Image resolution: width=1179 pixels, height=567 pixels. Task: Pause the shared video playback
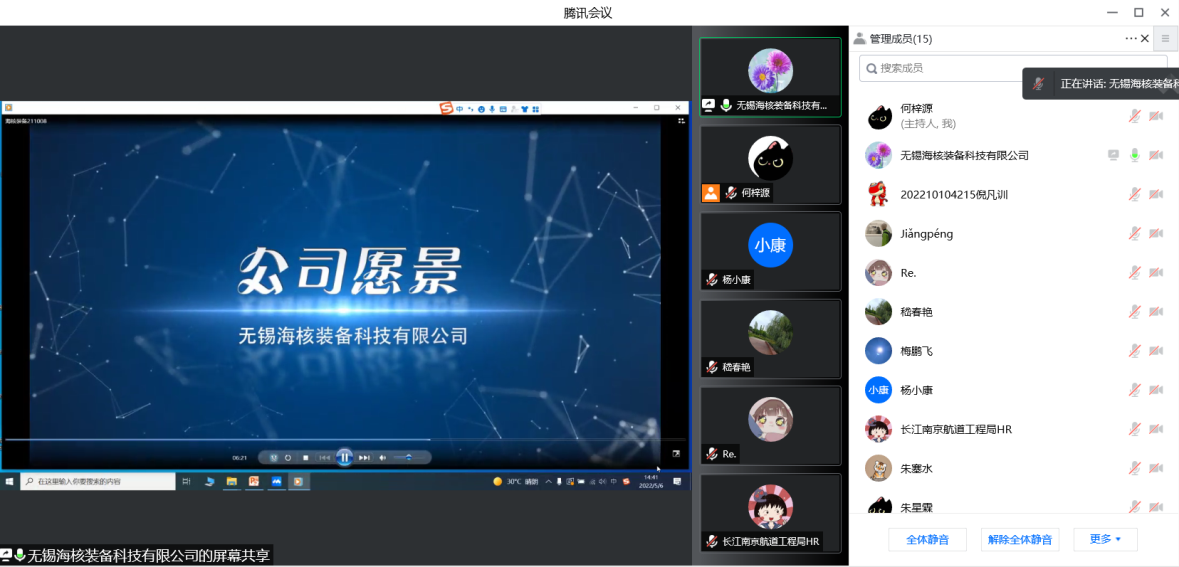(344, 457)
